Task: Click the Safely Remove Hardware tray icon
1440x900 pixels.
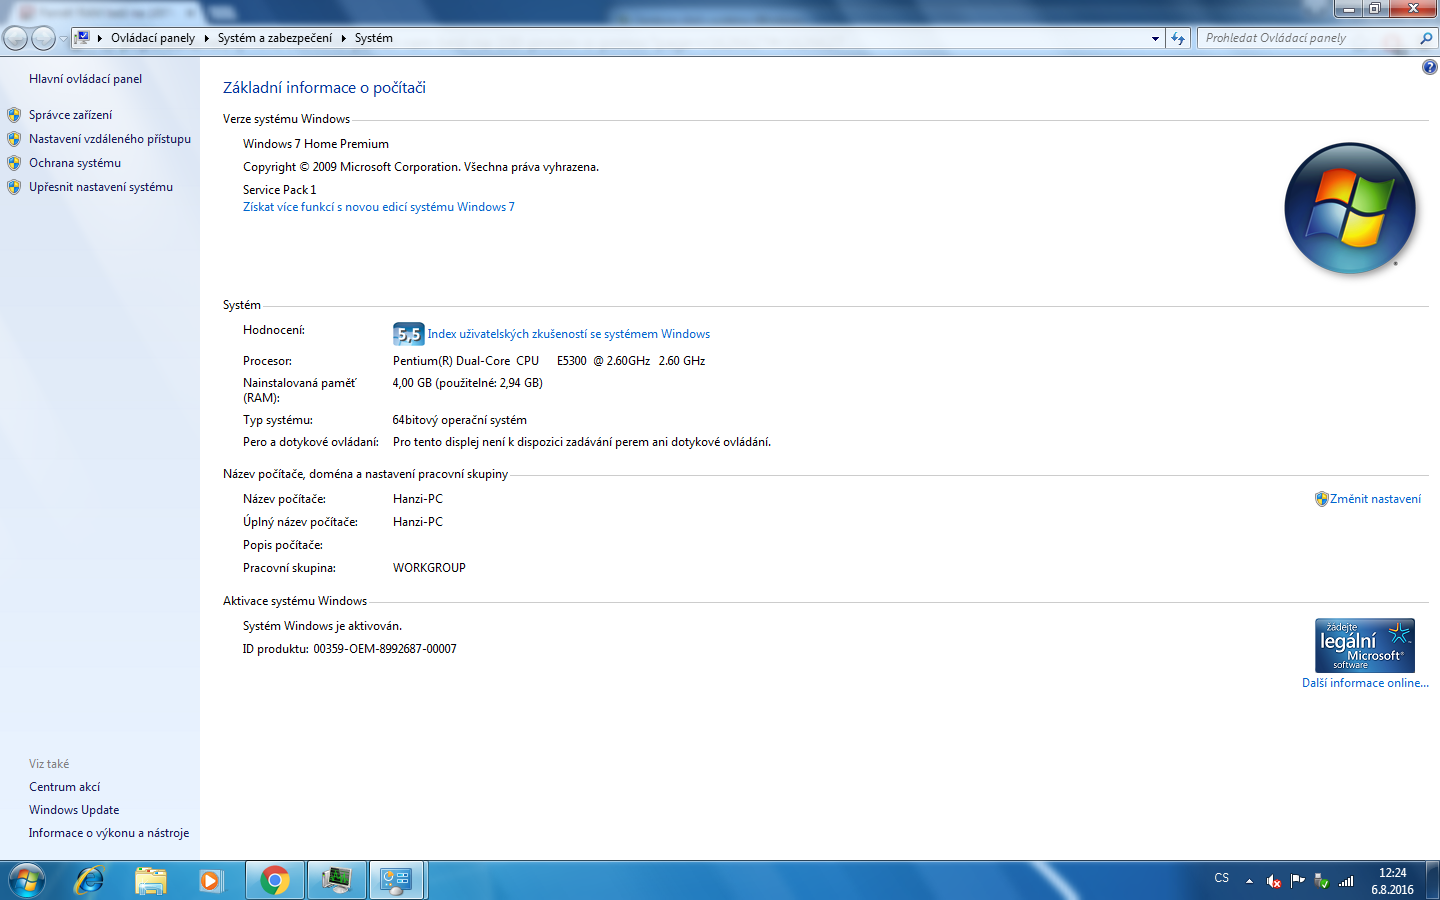Action: pyautogui.click(x=1322, y=881)
